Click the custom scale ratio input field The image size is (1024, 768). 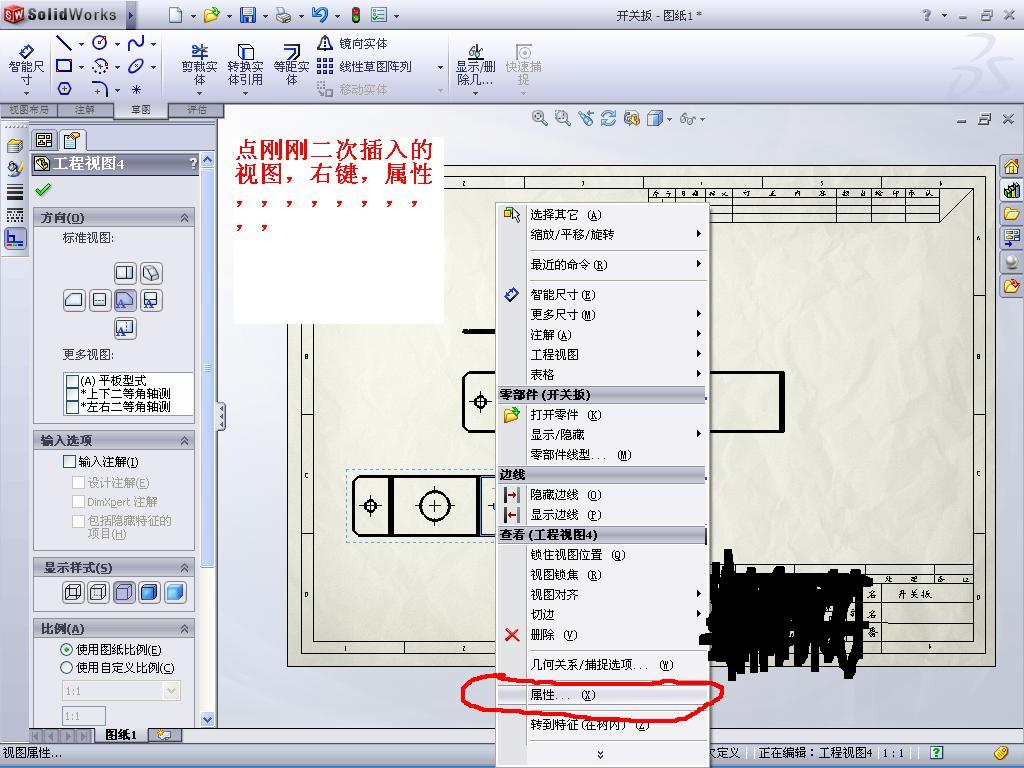(84, 716)
